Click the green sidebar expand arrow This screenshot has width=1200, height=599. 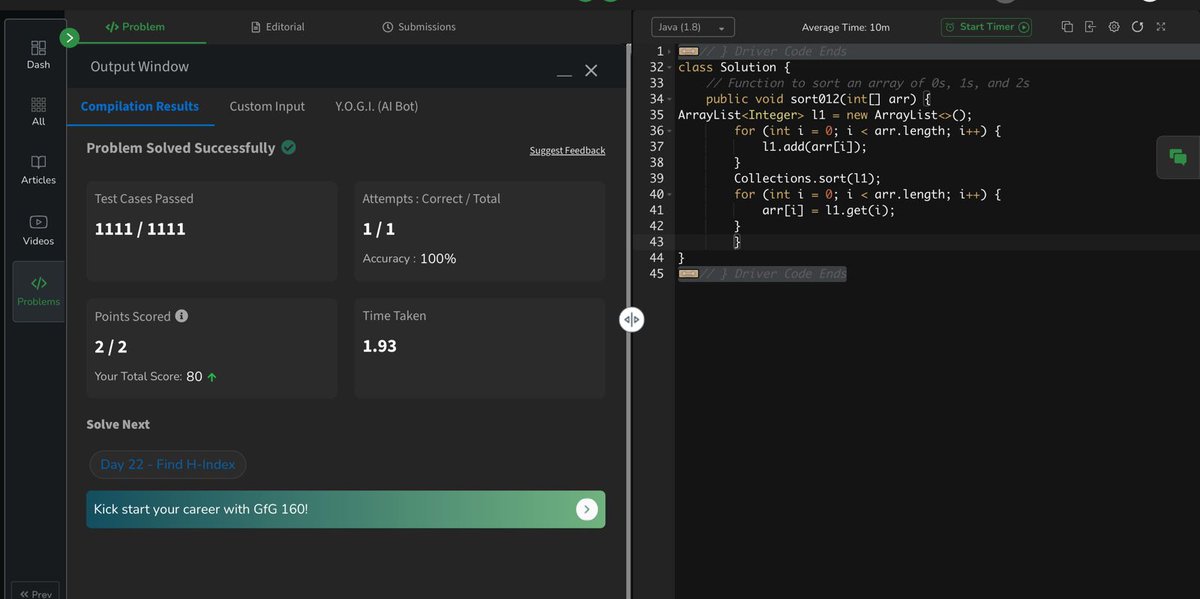coord(69,38)
